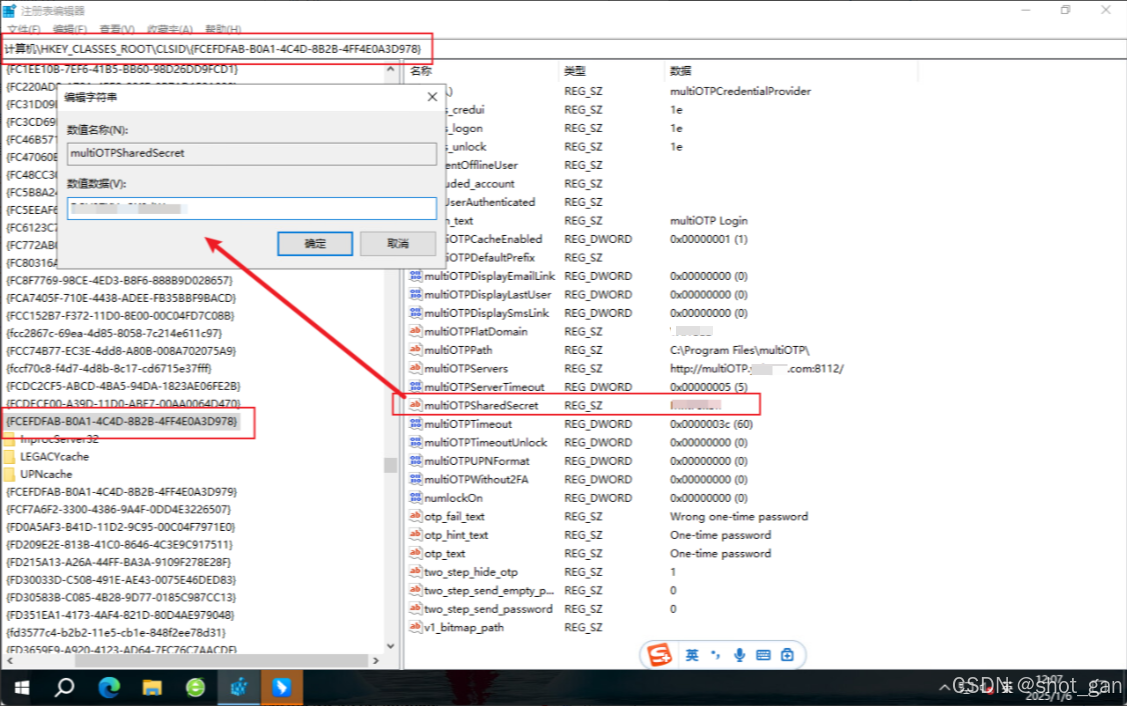Click the tree pane scroll-up arrow
1127x706 pixels.
click(x=390, y=70)
